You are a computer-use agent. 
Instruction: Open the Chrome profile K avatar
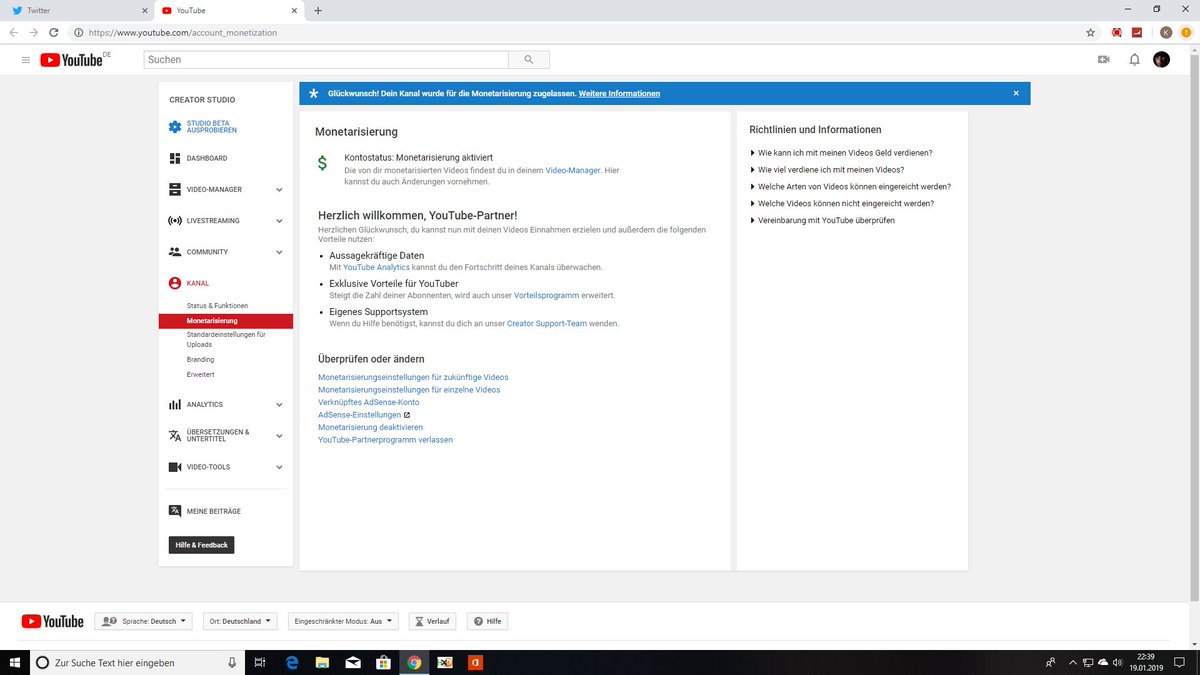click(x=1166, y=32)
